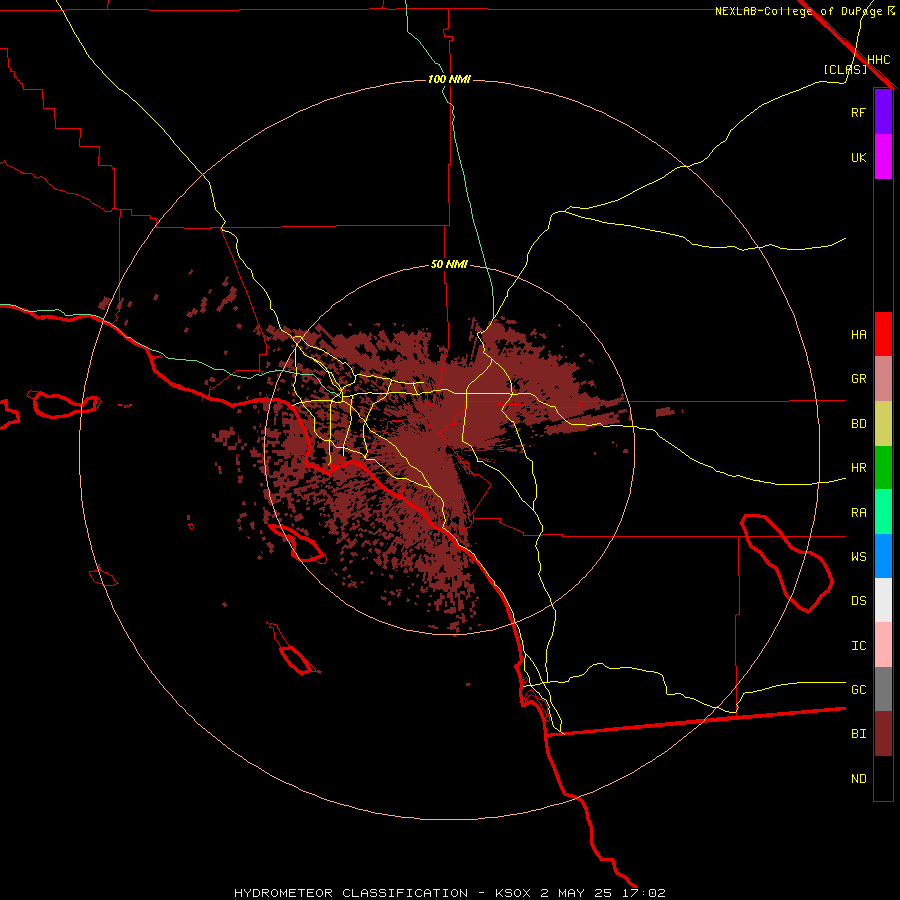
Task: Click the UK legend label
Action: [859, 157]
